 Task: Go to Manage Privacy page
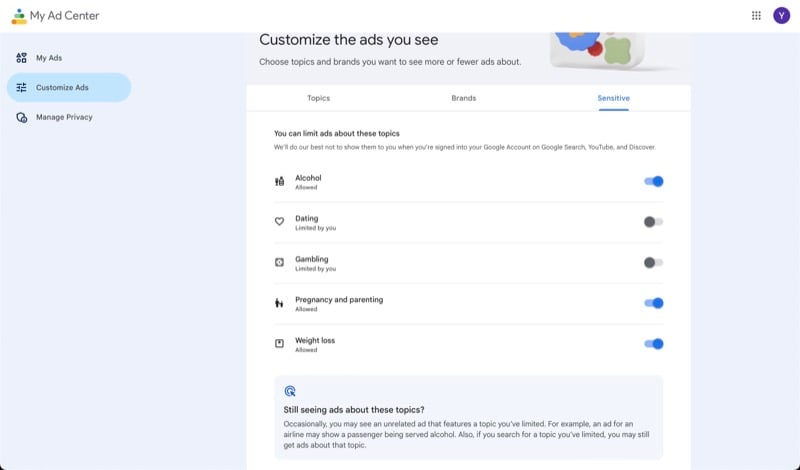pyautogui.click(x=64, y=117)
